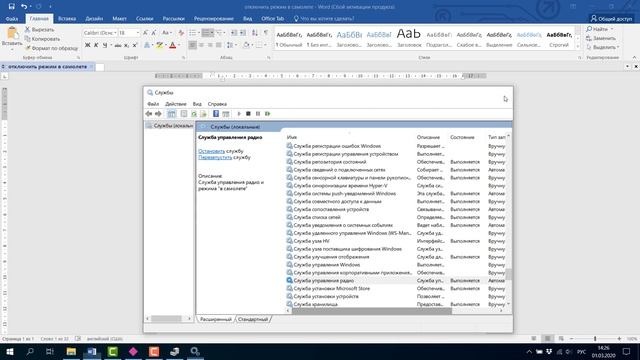Click the tell-me search box
Screen dimensions: 640x360
point(324,18)
